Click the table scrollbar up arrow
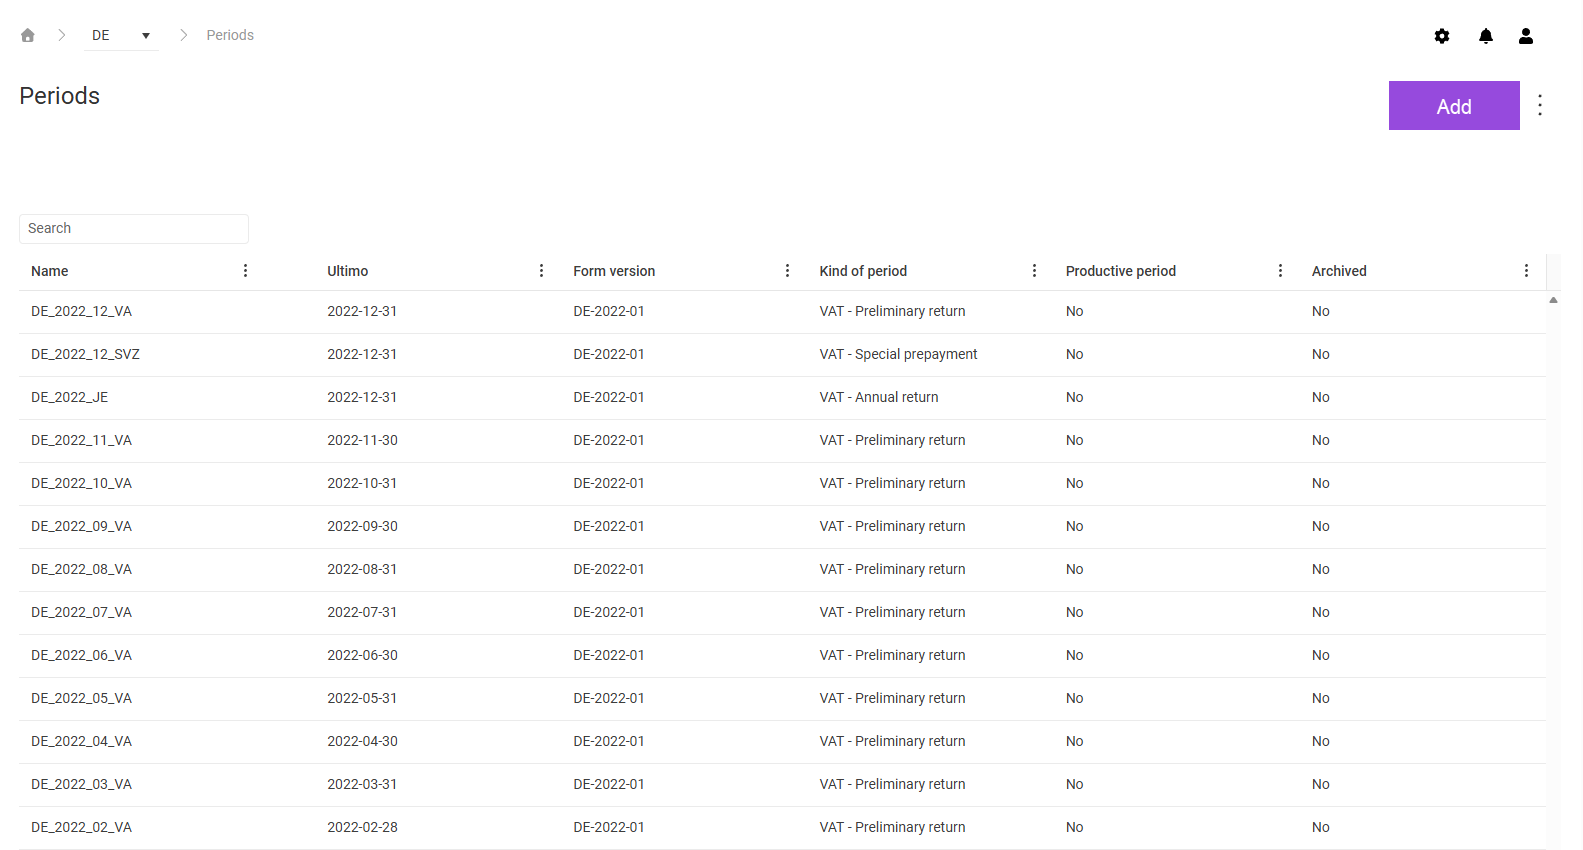1583x850 pixels. point(1553,300)
